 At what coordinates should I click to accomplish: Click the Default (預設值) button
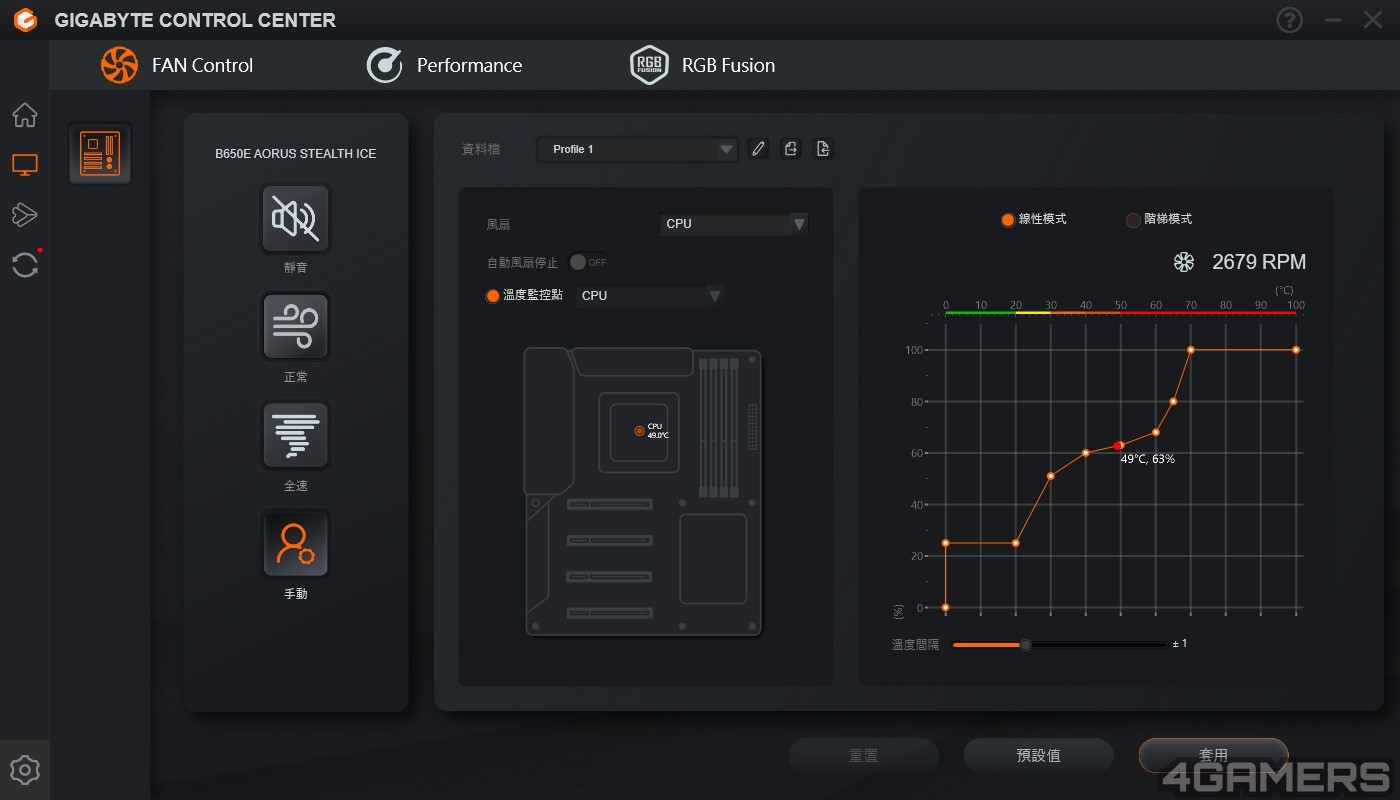pos(1039,756)
